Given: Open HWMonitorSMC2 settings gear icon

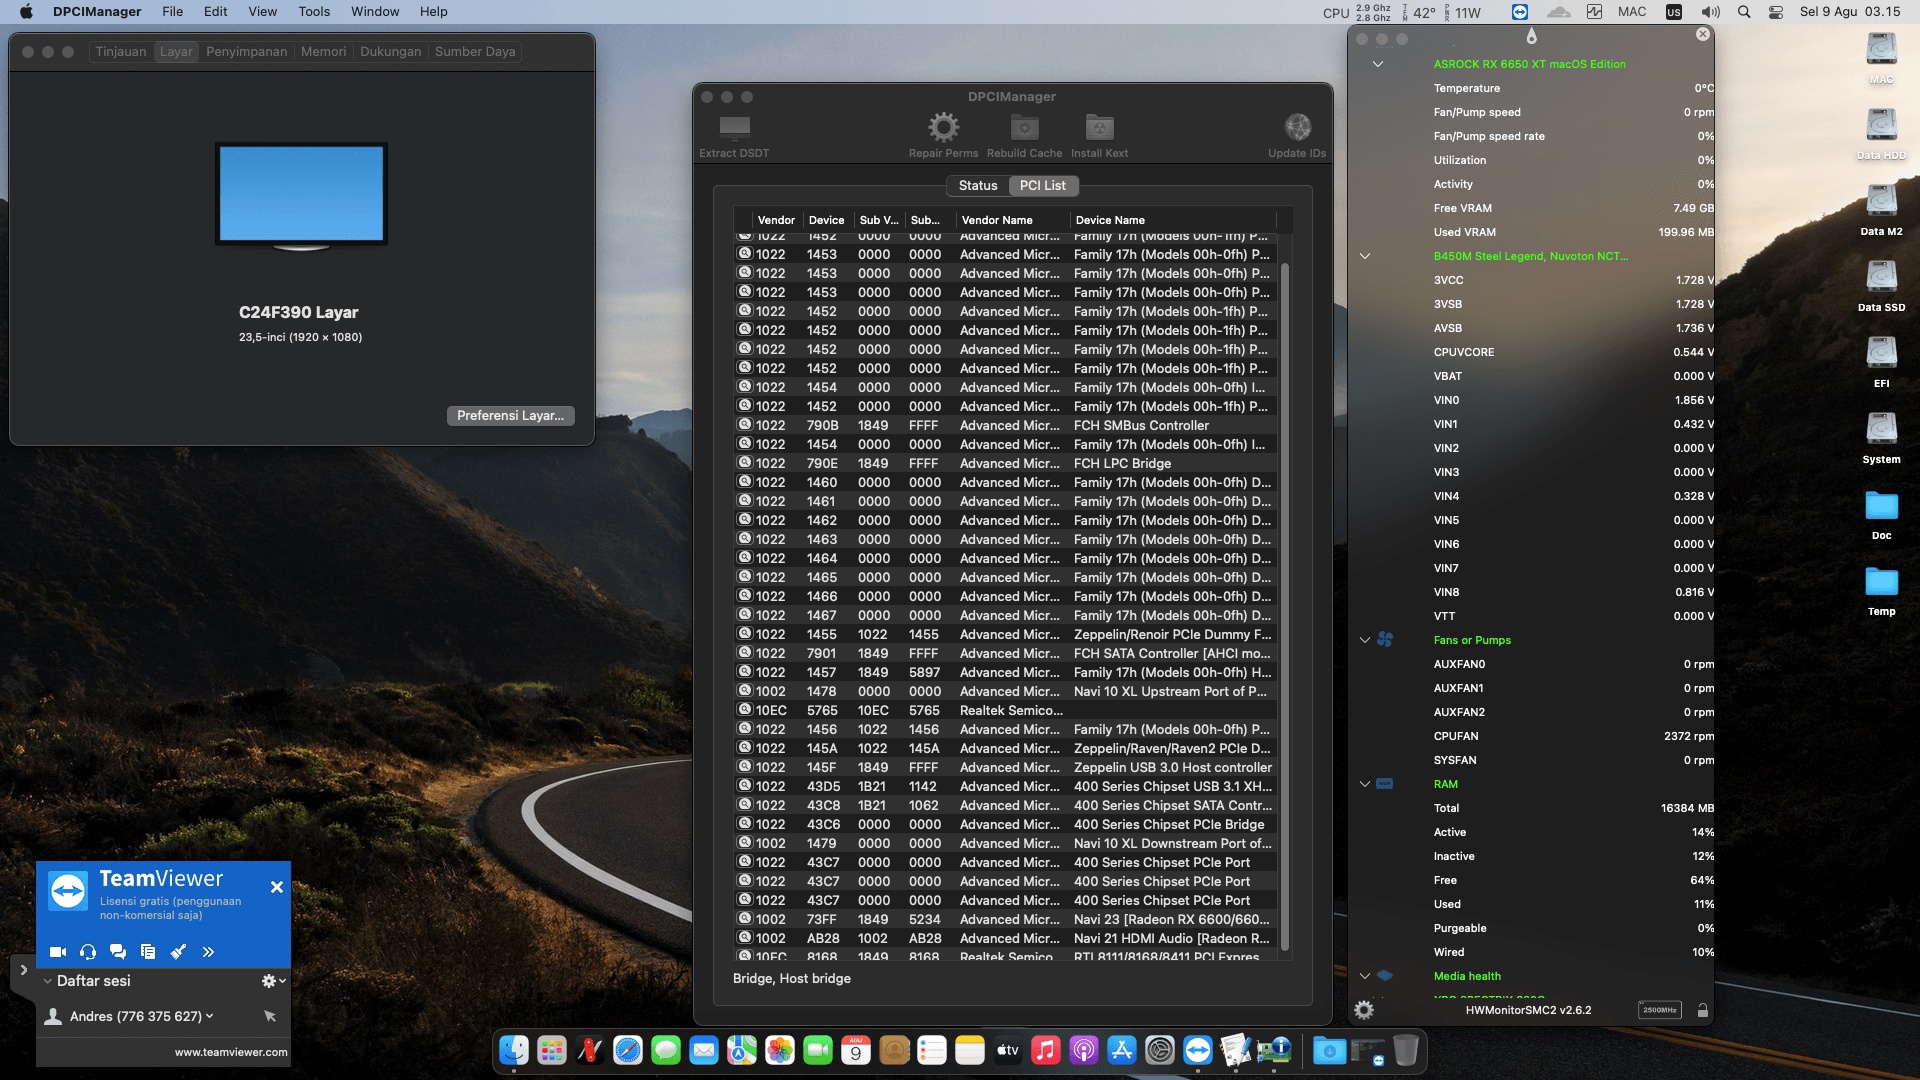Looking at the screenshot, I should tap(1364, 1010).
